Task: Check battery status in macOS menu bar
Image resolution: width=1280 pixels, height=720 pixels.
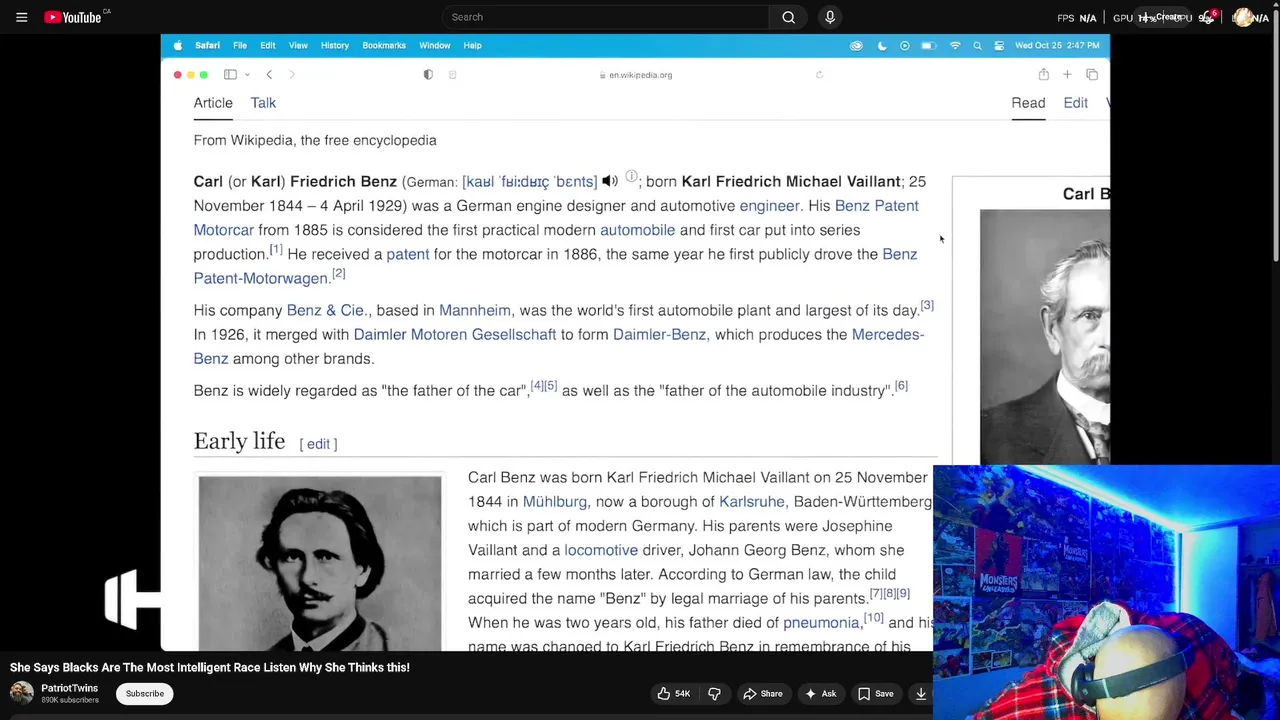Action: 928,45
